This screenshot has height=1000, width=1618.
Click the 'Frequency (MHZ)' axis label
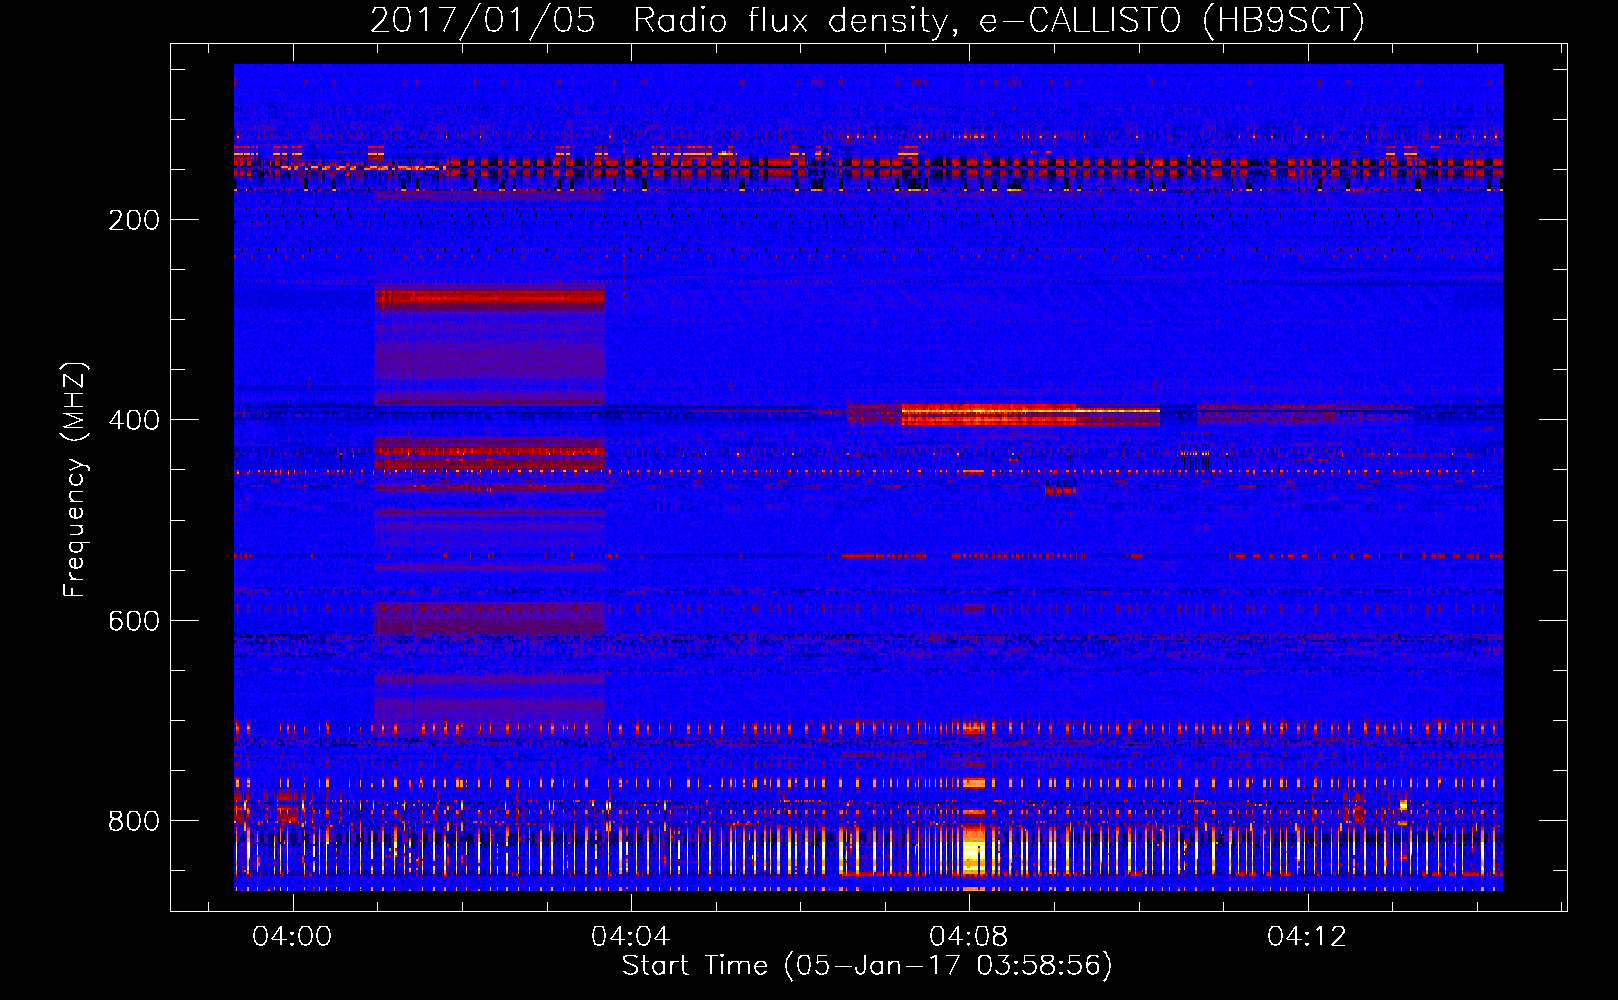click(x=75, y=480)
